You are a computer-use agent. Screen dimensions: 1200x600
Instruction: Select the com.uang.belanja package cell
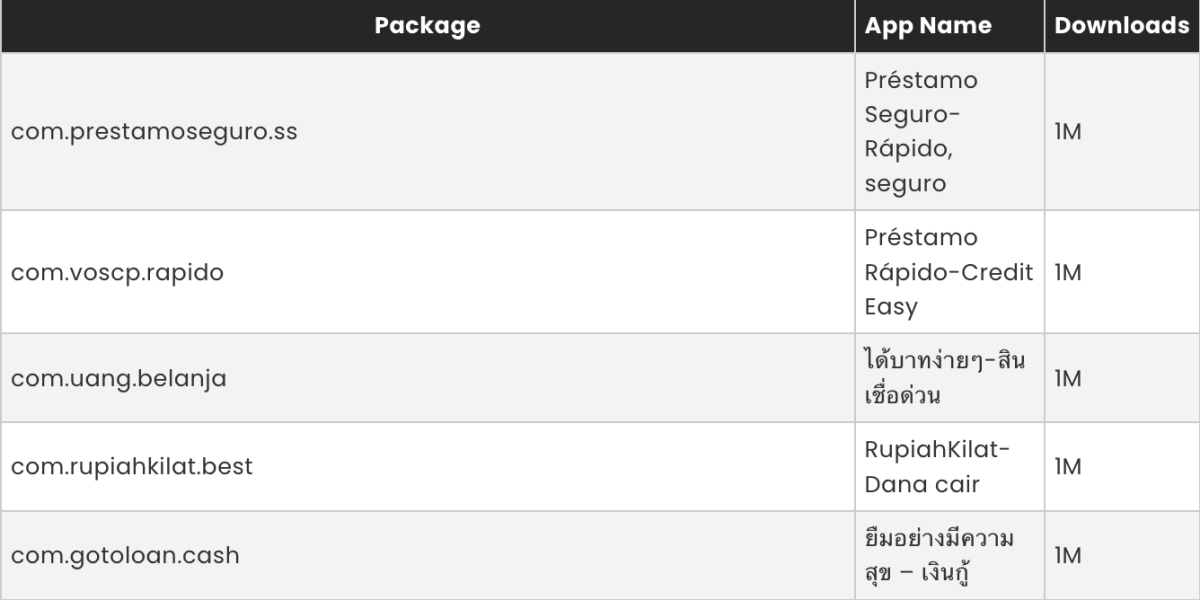(x=119, y=378)
